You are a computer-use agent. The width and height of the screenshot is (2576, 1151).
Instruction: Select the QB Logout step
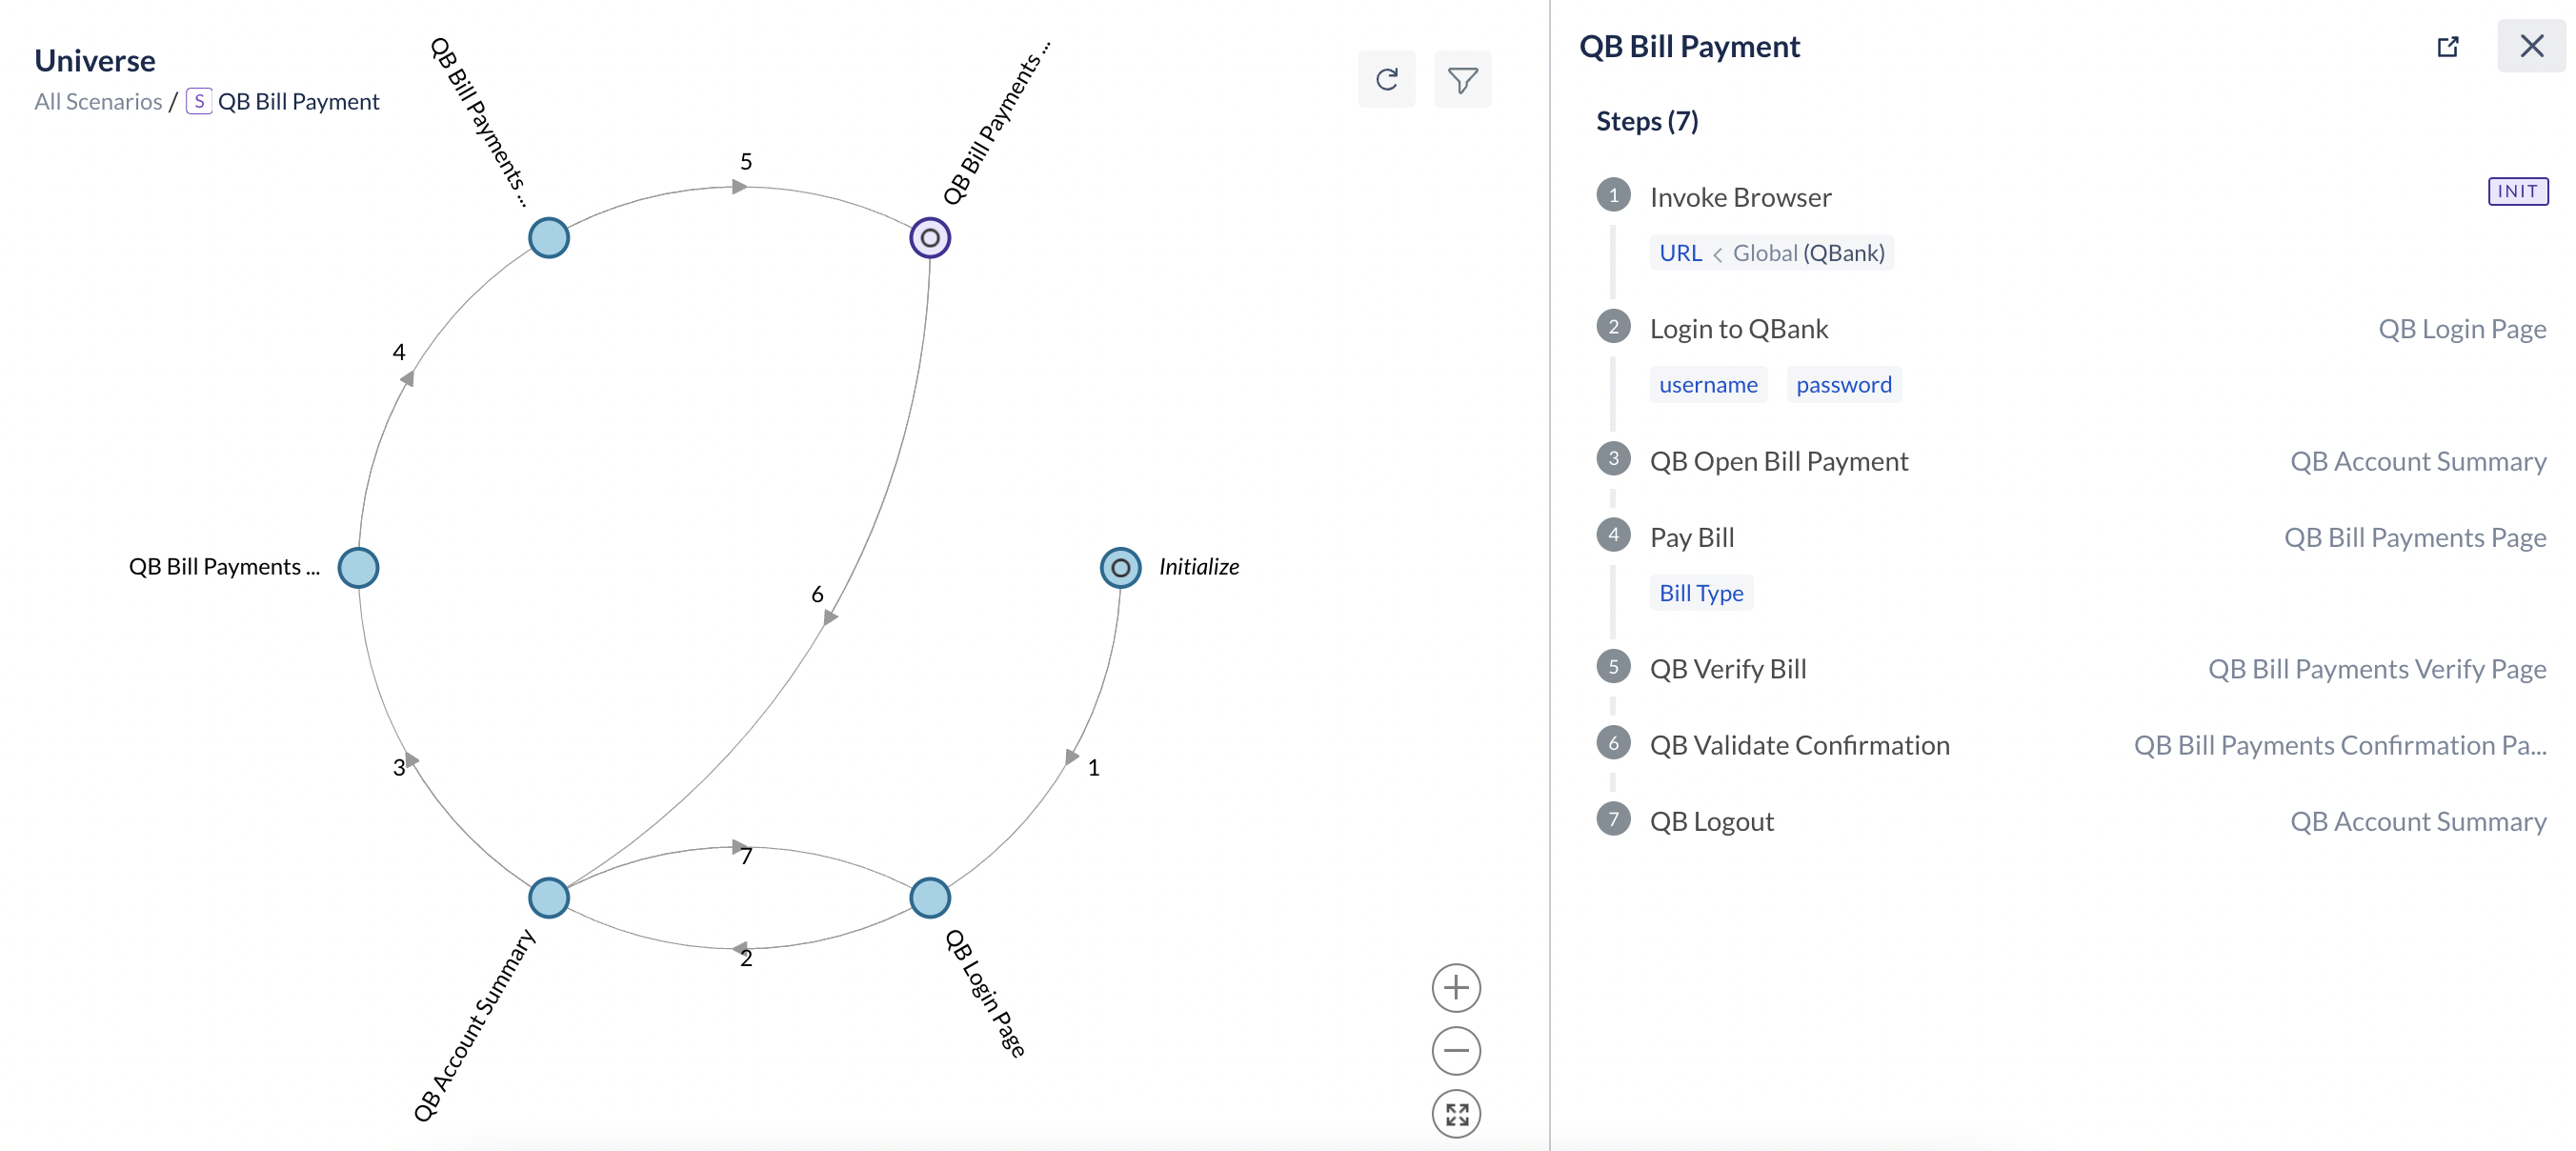click(x=1711, y=821)
